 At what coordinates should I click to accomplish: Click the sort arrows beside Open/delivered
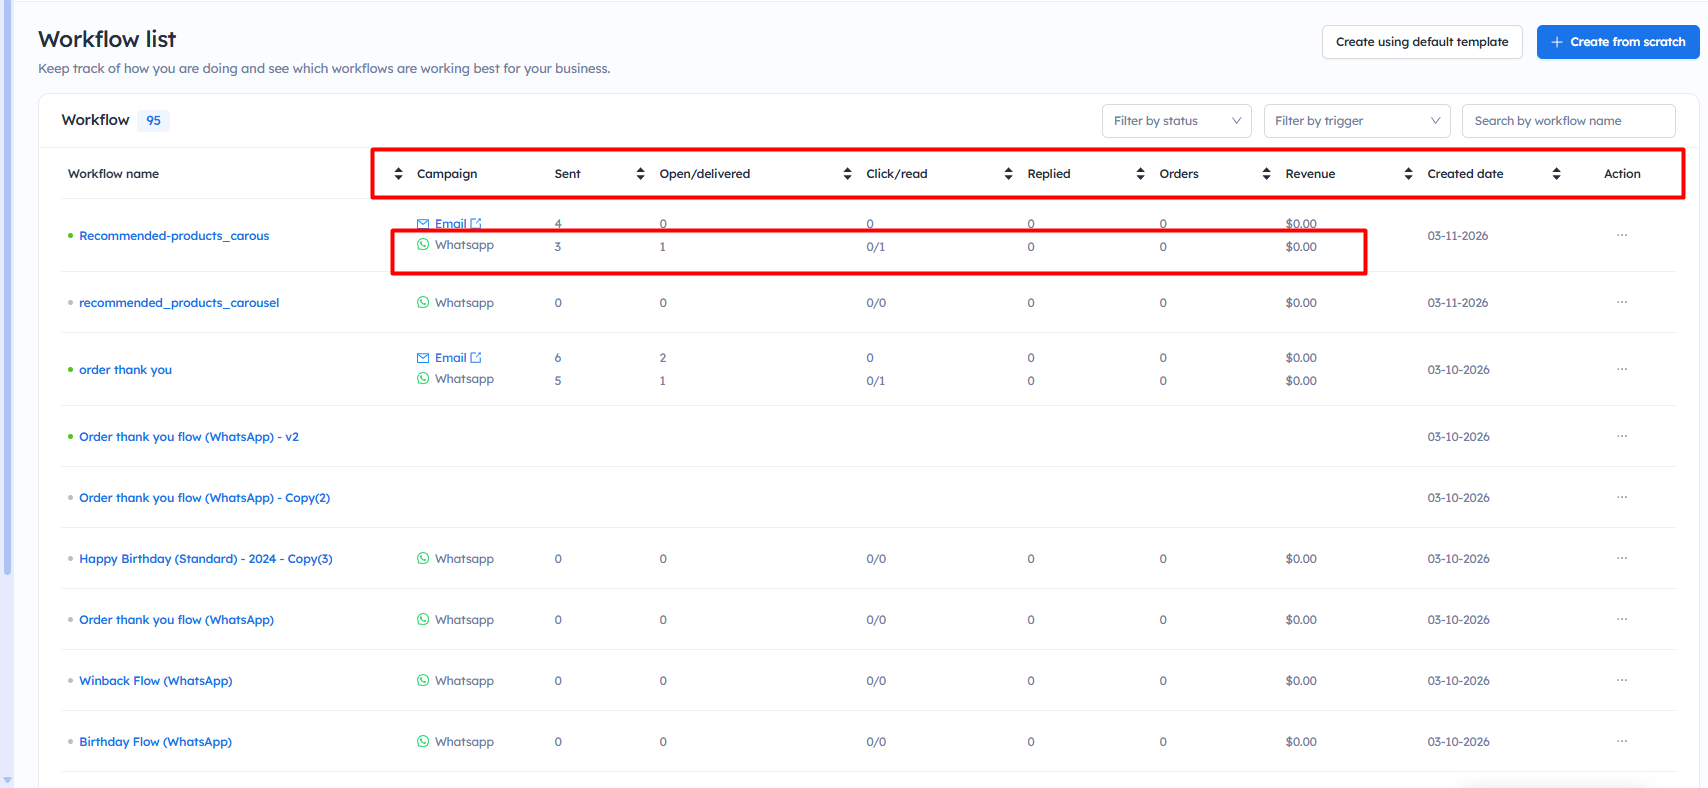[640, 174]
